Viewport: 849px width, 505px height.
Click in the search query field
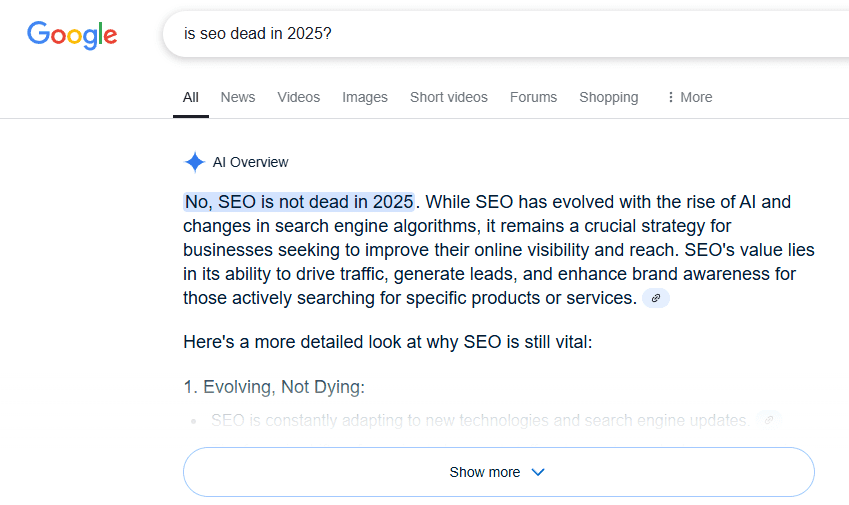tap(500, 34)
